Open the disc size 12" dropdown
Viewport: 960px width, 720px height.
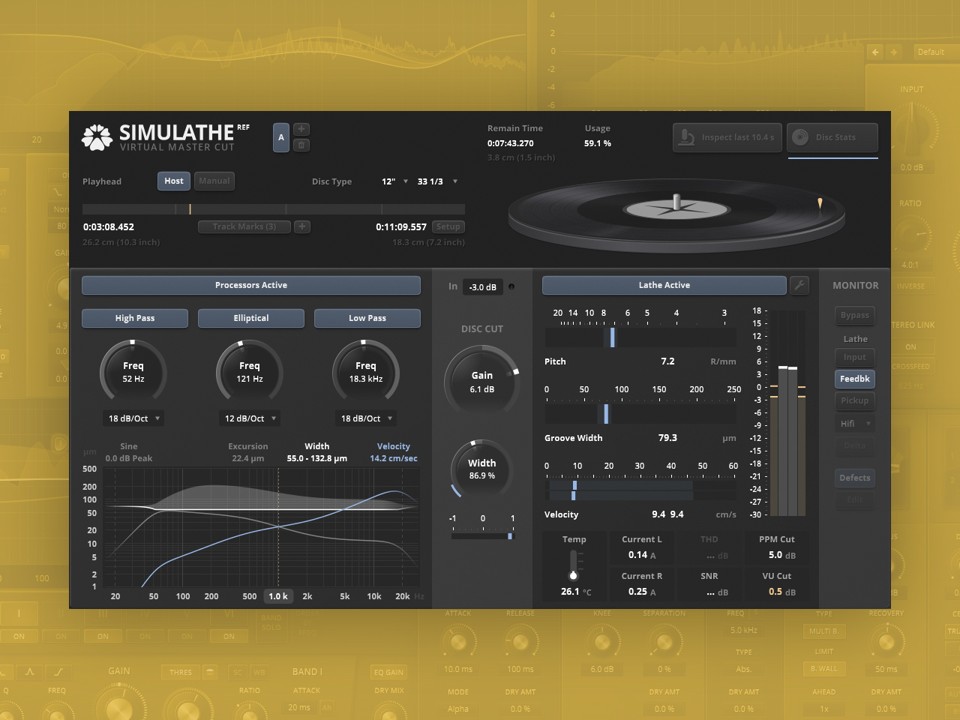pos(394,182)
